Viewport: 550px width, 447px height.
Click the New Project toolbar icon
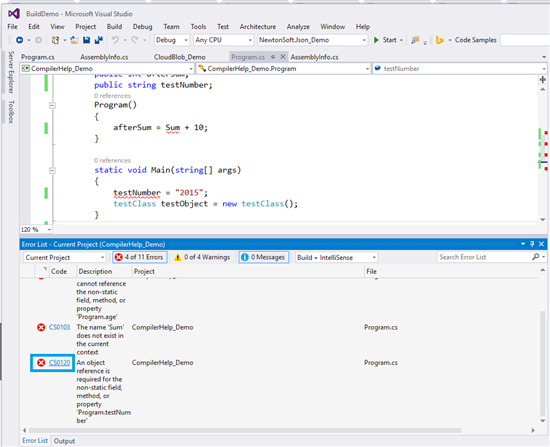(55, 40)
